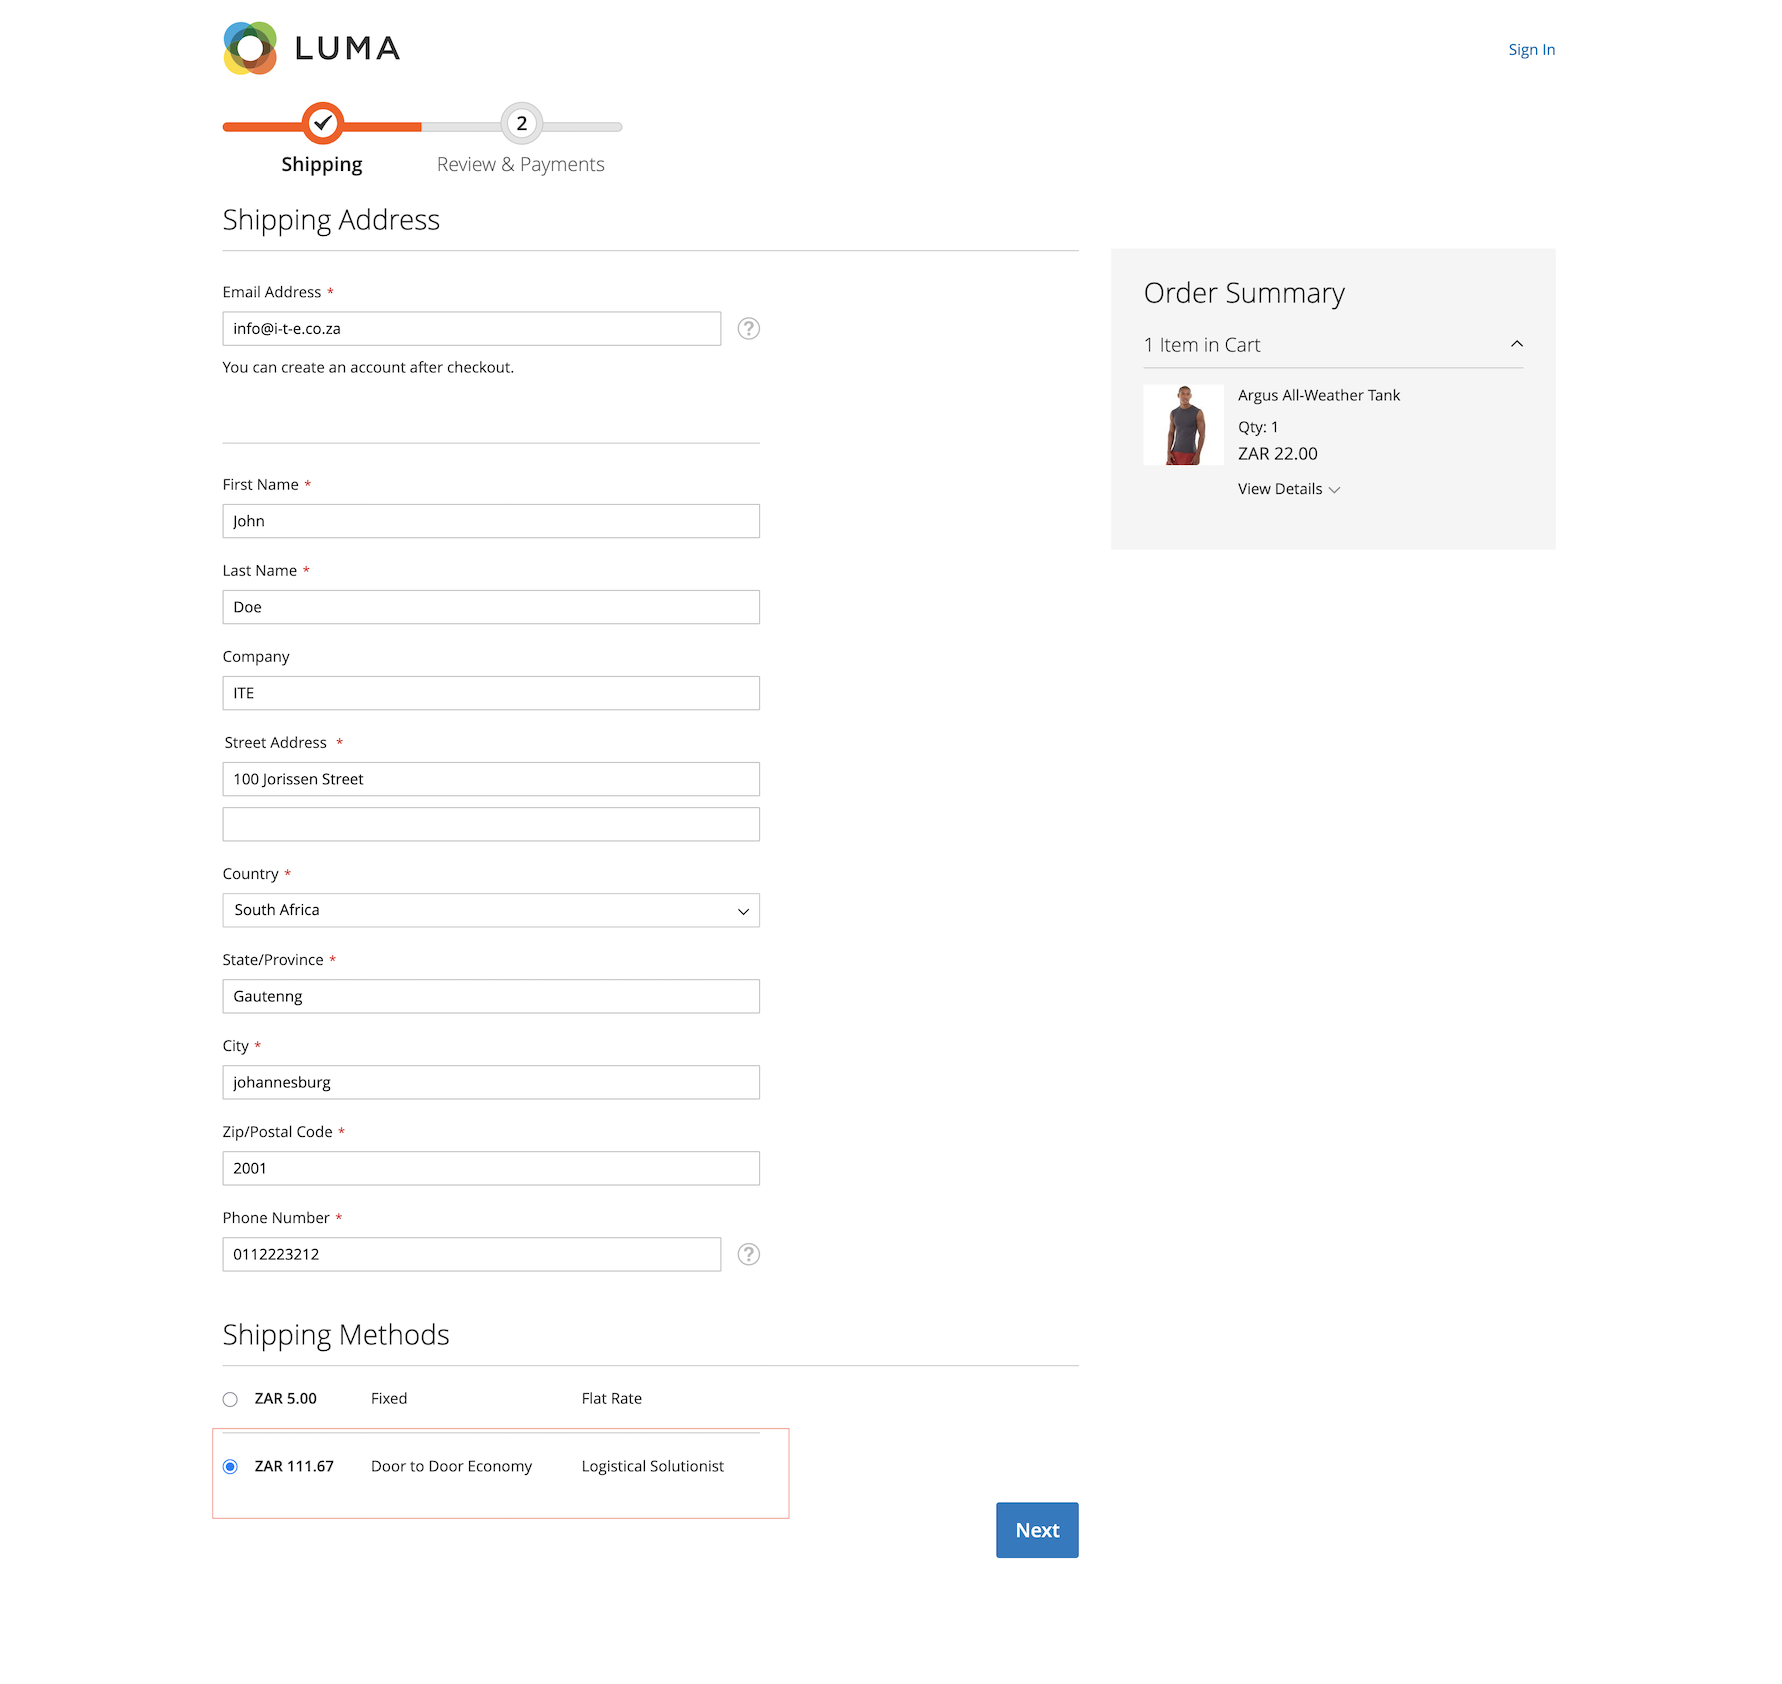
Task: Open the Phone Number help tooltip
Action: [748, 1254]
